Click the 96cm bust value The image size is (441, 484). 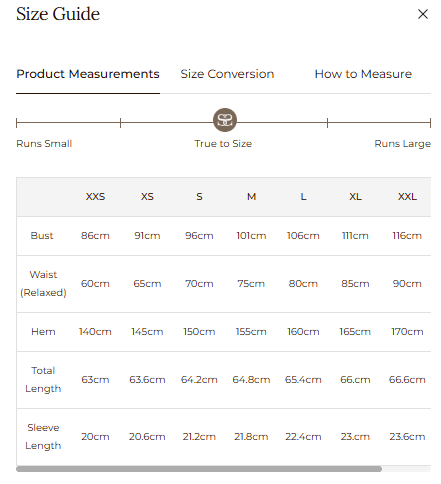(x=199, y=236)
